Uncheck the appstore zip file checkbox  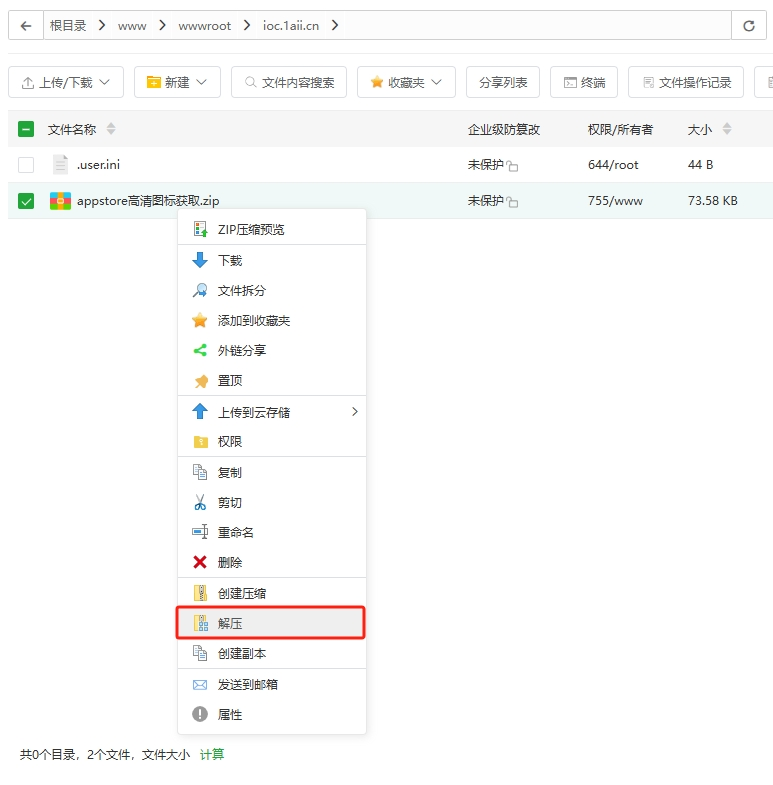(26, 201)
